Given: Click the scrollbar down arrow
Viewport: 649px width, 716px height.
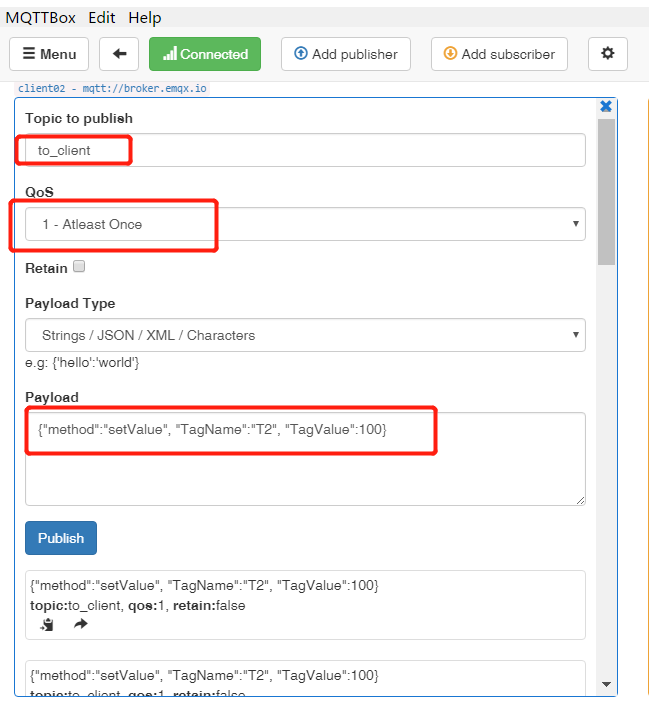Looking at the screenshot, I should pos(606,684).
